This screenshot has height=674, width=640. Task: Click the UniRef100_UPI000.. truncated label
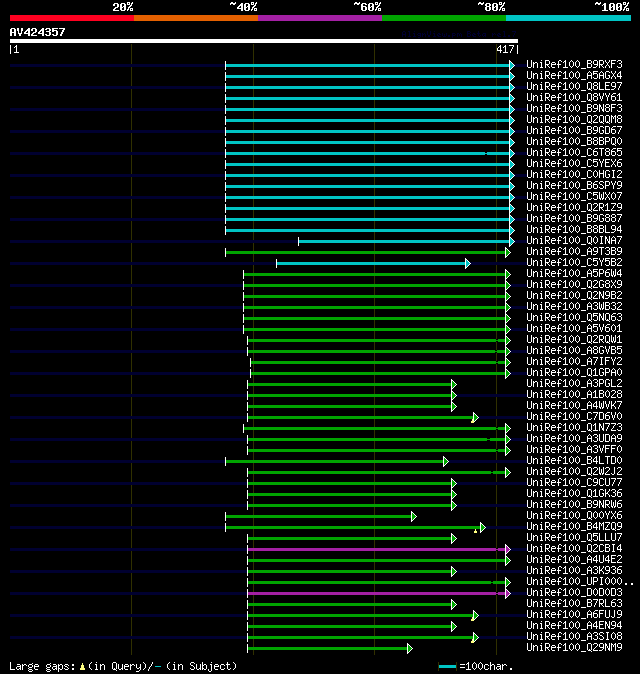[x=580, y=582]
